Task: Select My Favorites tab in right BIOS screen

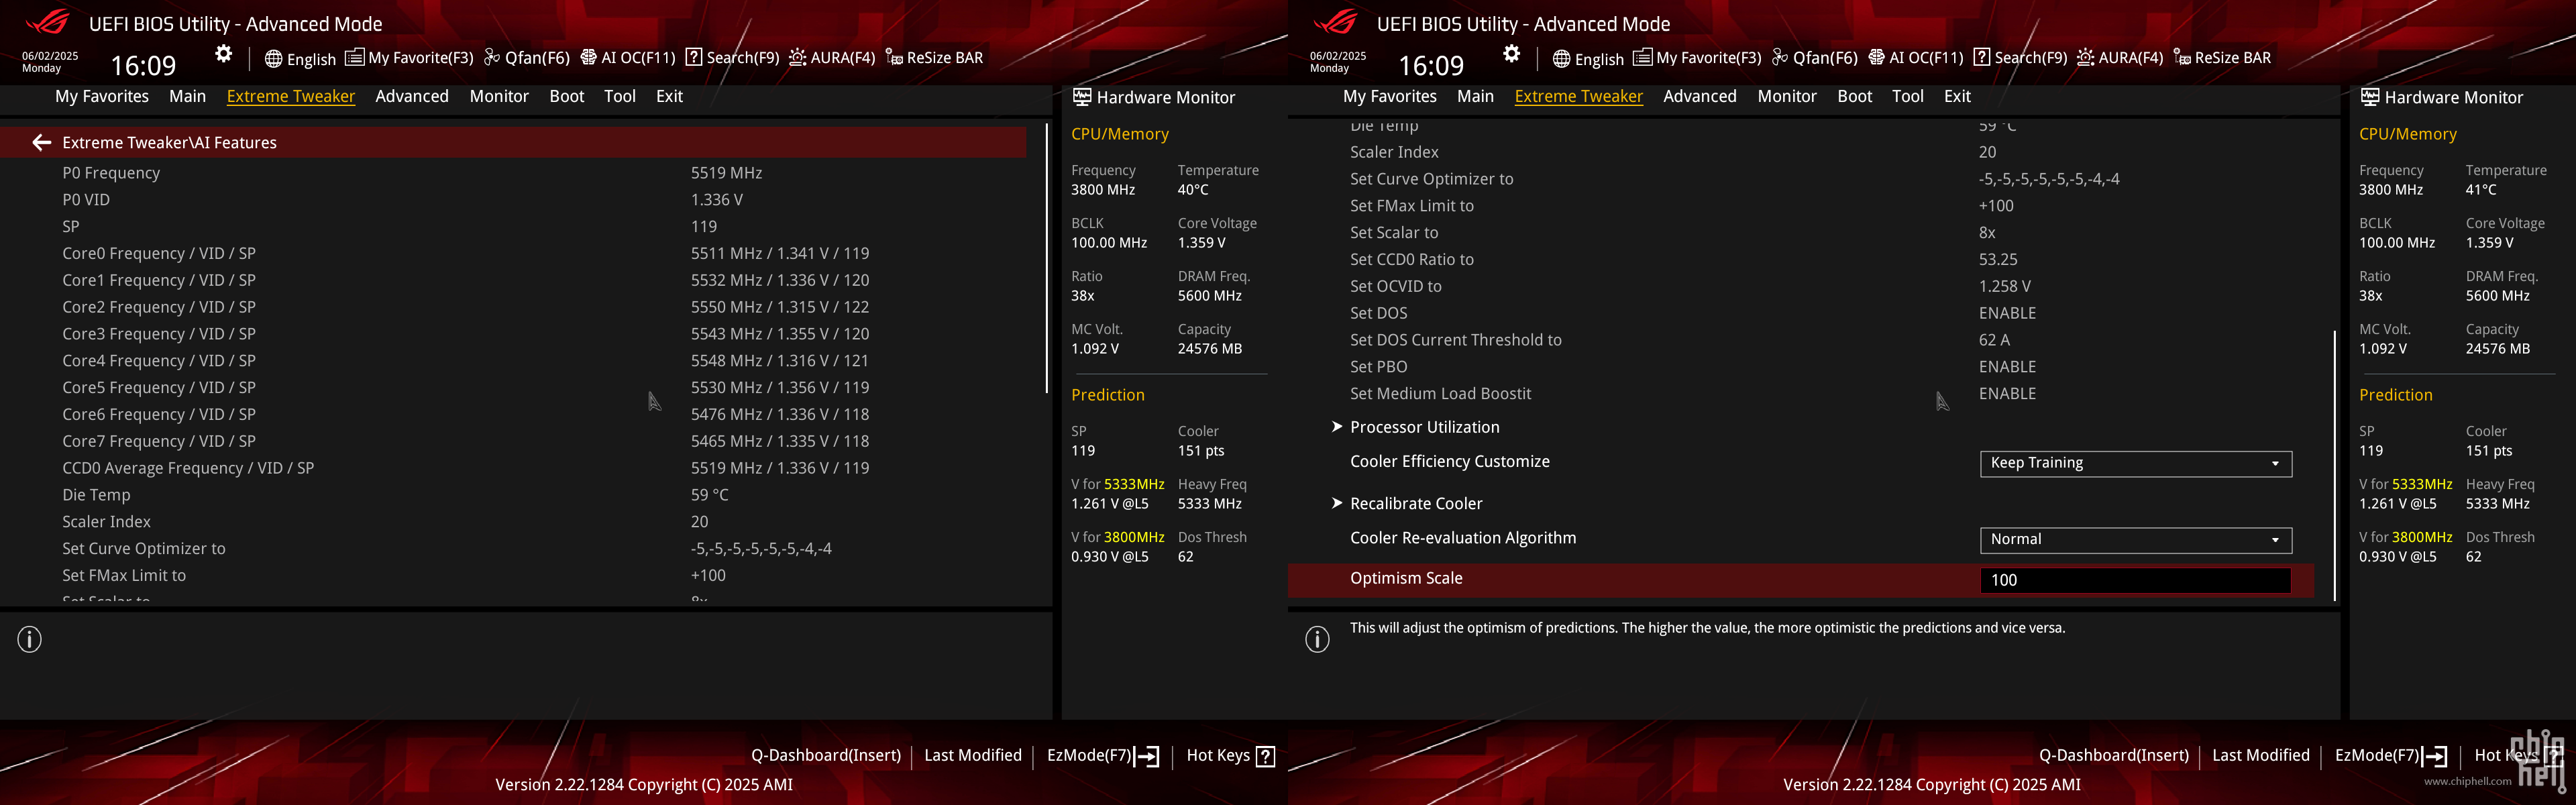Action: (x=1390, y=96)
